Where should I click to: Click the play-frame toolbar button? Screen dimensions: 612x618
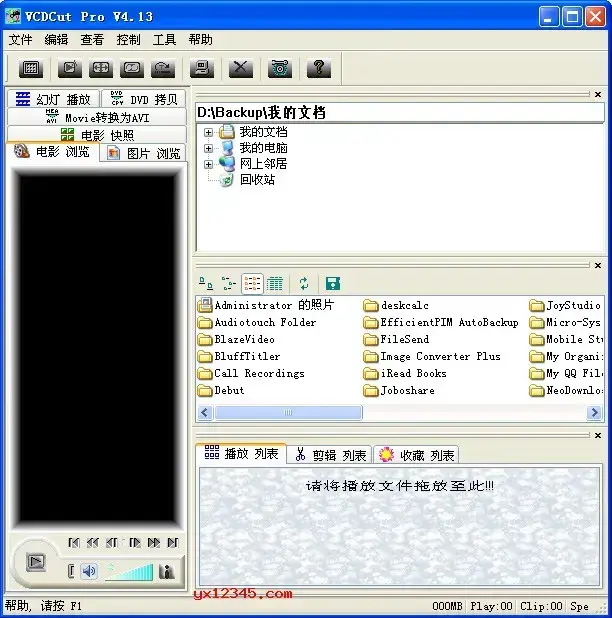point(70,68)
